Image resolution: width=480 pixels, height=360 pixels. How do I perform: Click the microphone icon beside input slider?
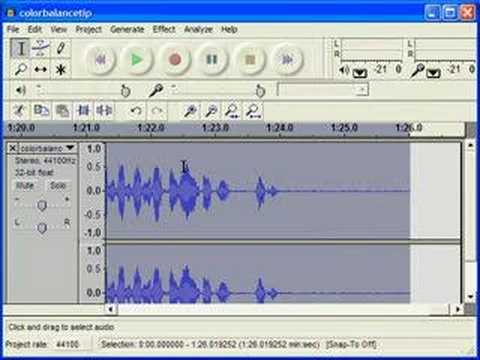point(155,90)
